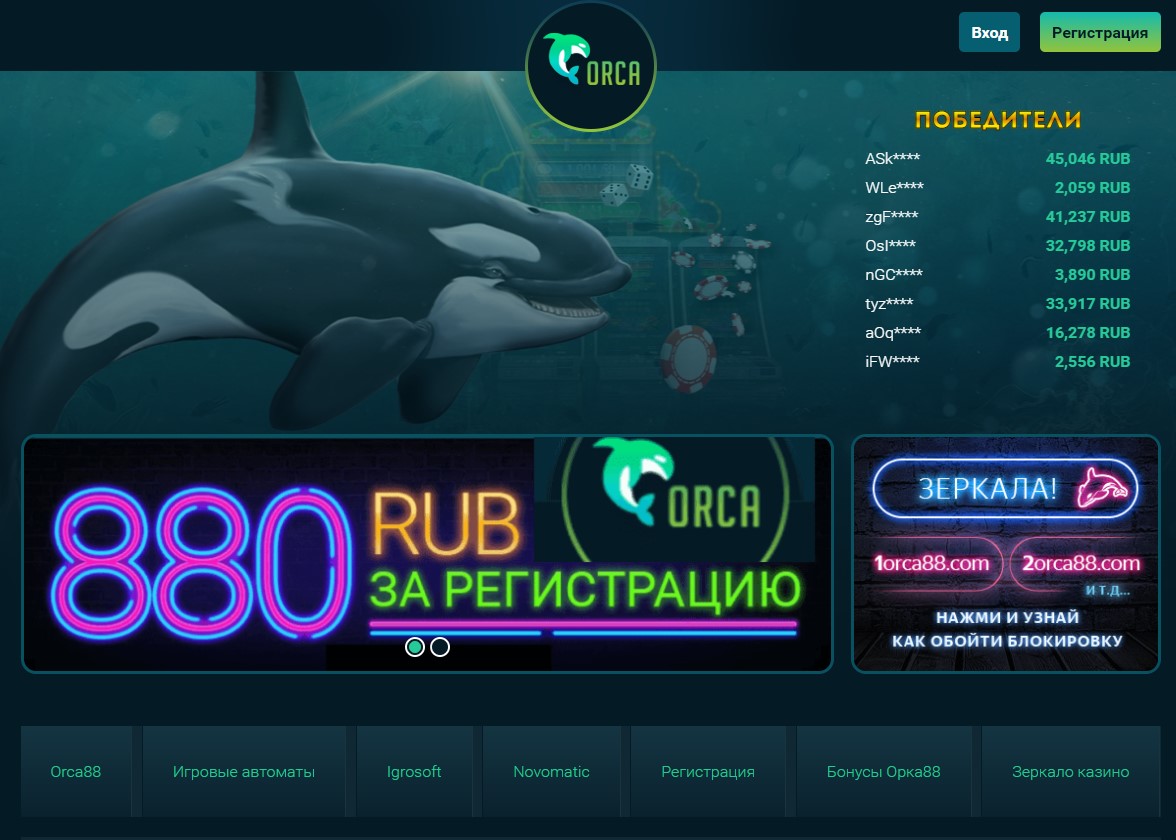The height and width of the screenshot is (840, 1176).
Task: Click winner name ASk****
Action: point(892,158)
